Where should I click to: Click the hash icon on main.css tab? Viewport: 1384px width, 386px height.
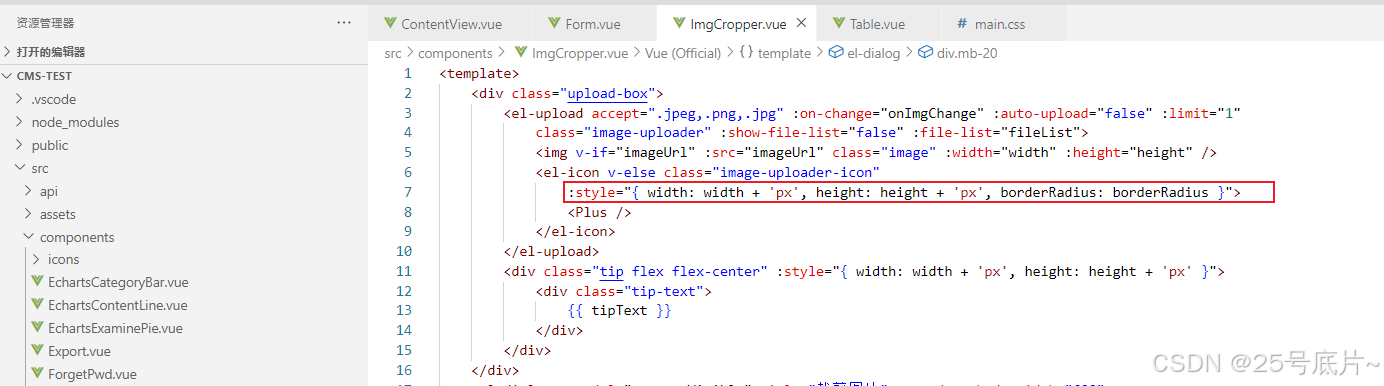(x=962, y=24)
